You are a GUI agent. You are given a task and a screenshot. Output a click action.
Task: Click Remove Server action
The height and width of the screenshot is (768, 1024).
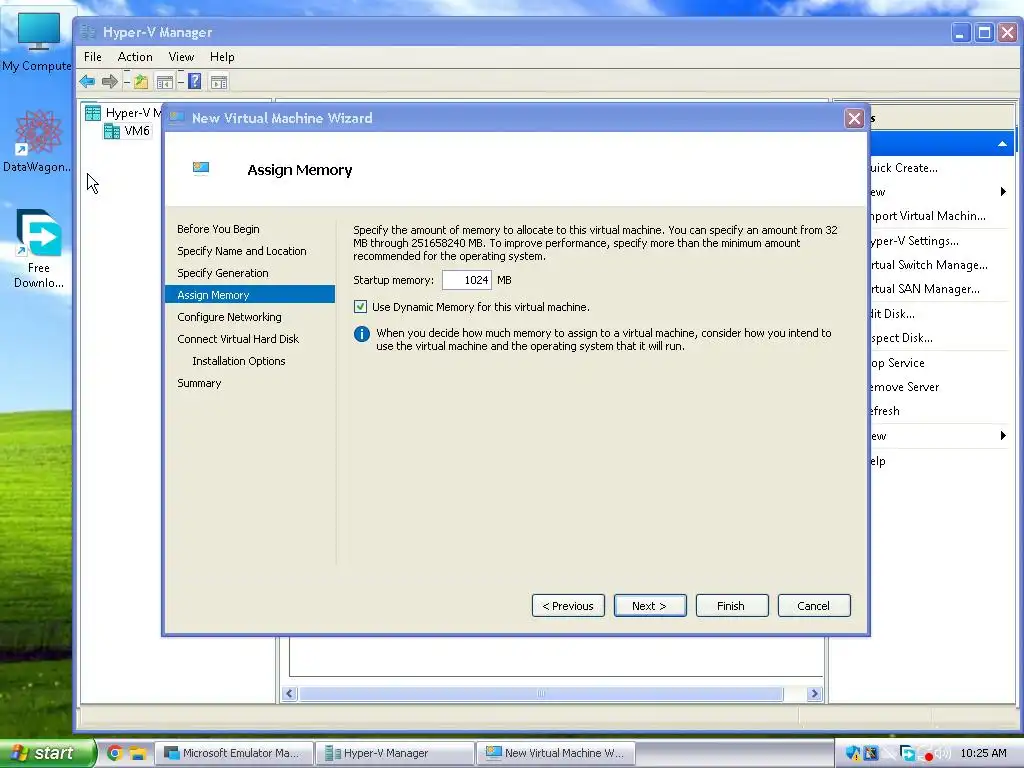pyautogui.click(x=904, y=387)
